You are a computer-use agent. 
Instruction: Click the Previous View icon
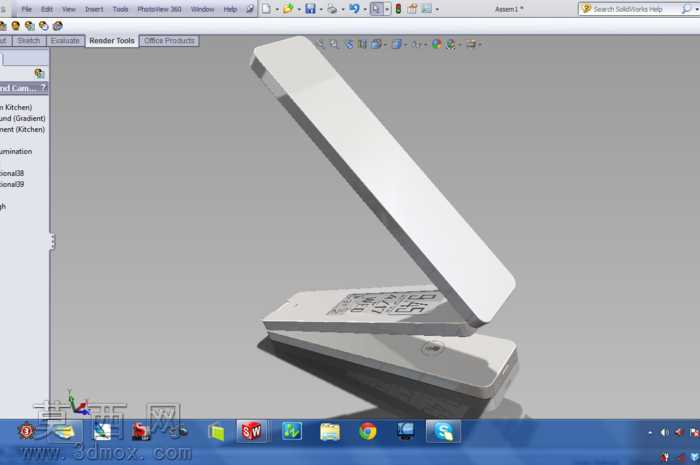pos(349,44)
